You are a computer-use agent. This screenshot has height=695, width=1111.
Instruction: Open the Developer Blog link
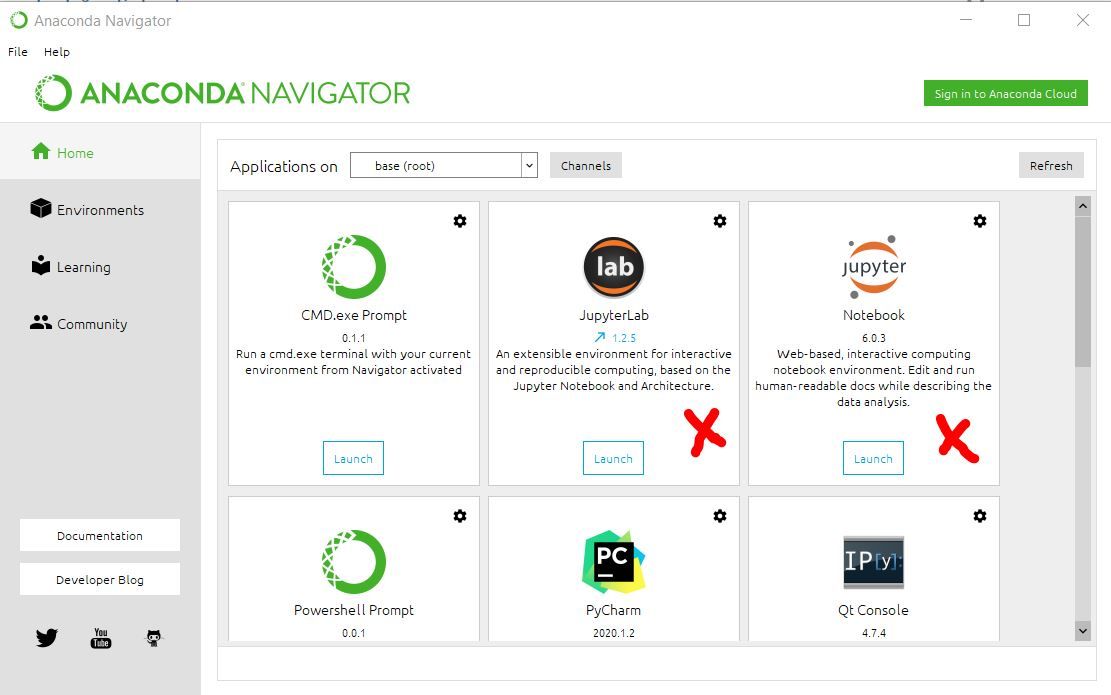pos(100,580)
